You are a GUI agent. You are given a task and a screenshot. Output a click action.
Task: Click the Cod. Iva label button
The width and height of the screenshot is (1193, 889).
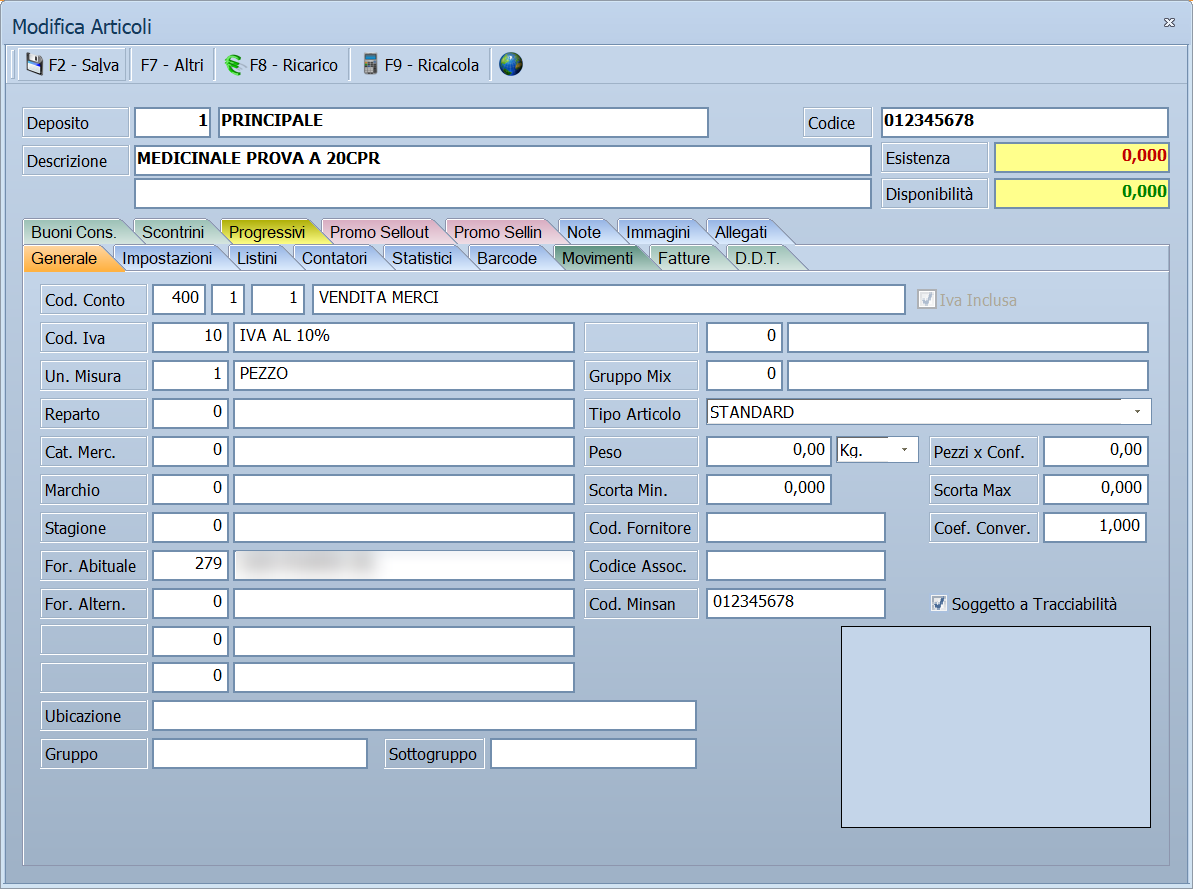94,338
